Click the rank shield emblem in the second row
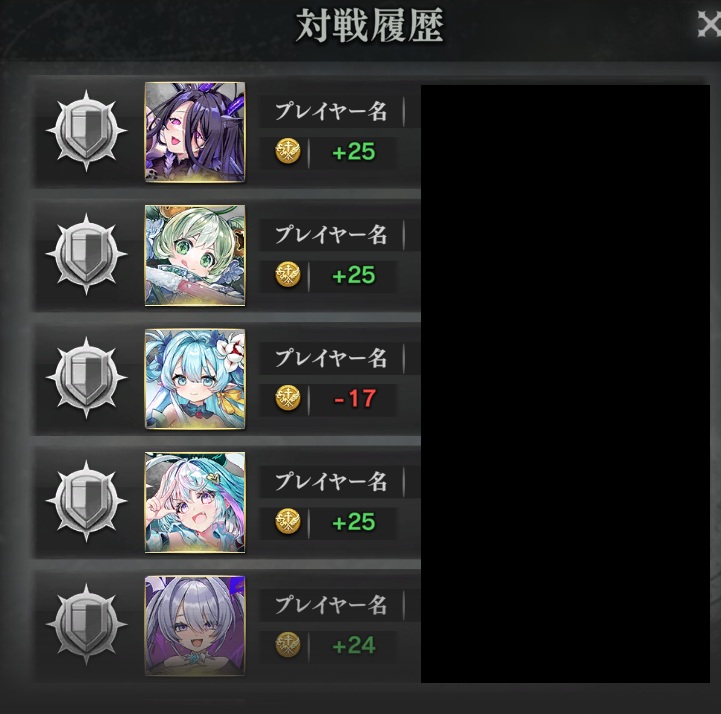 click(86, 254)
